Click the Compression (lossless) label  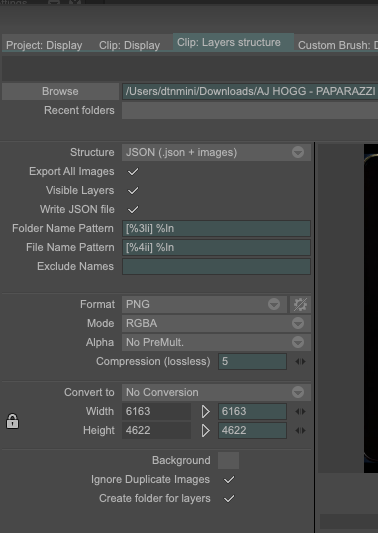pyautogui.click(x=153, y=361)
